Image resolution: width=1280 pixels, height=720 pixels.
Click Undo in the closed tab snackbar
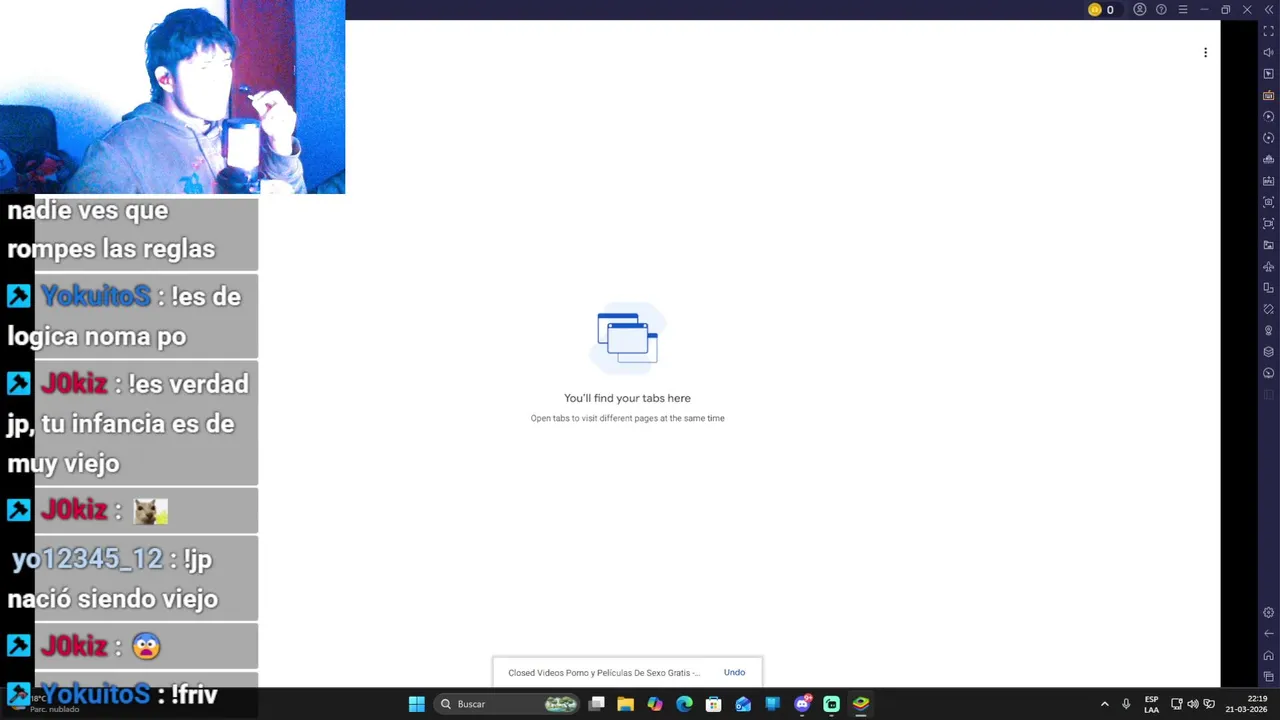coord(734,673)
